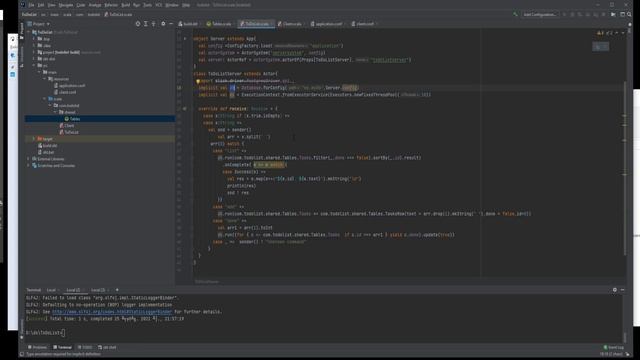Click the build hammer icon in toolbar
The height and width of the screenshot is (360, 640).
(515, 14)
